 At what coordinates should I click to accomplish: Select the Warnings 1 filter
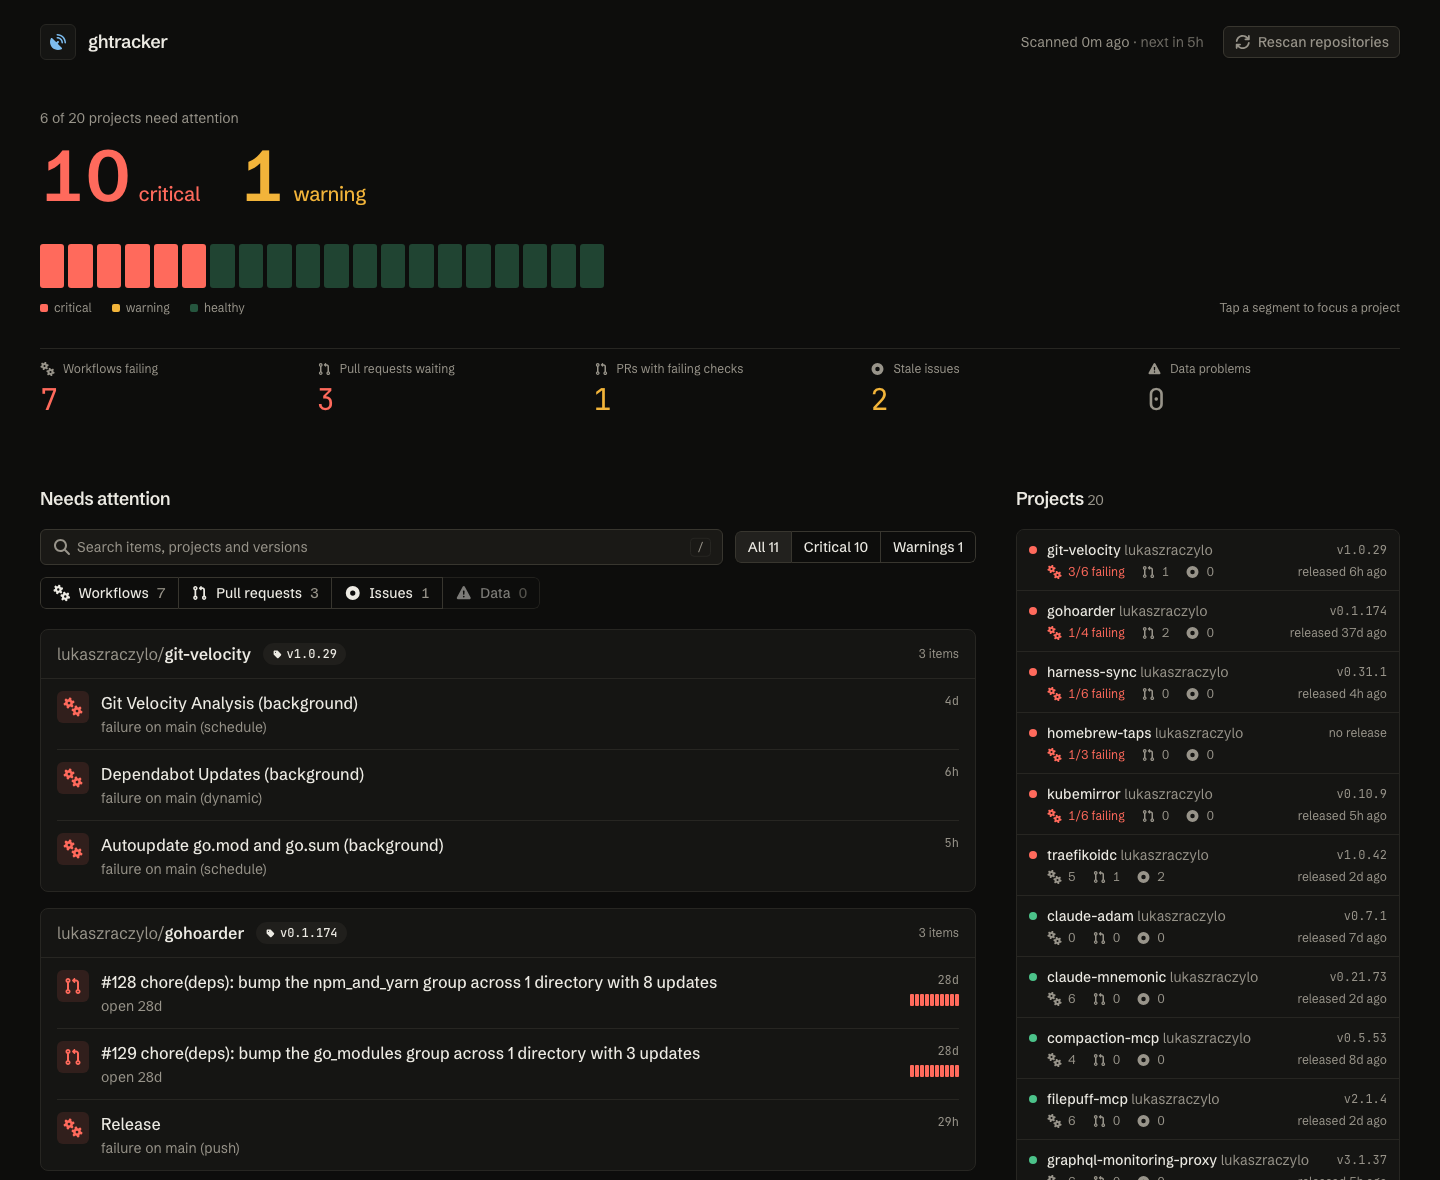pos(928,547)
